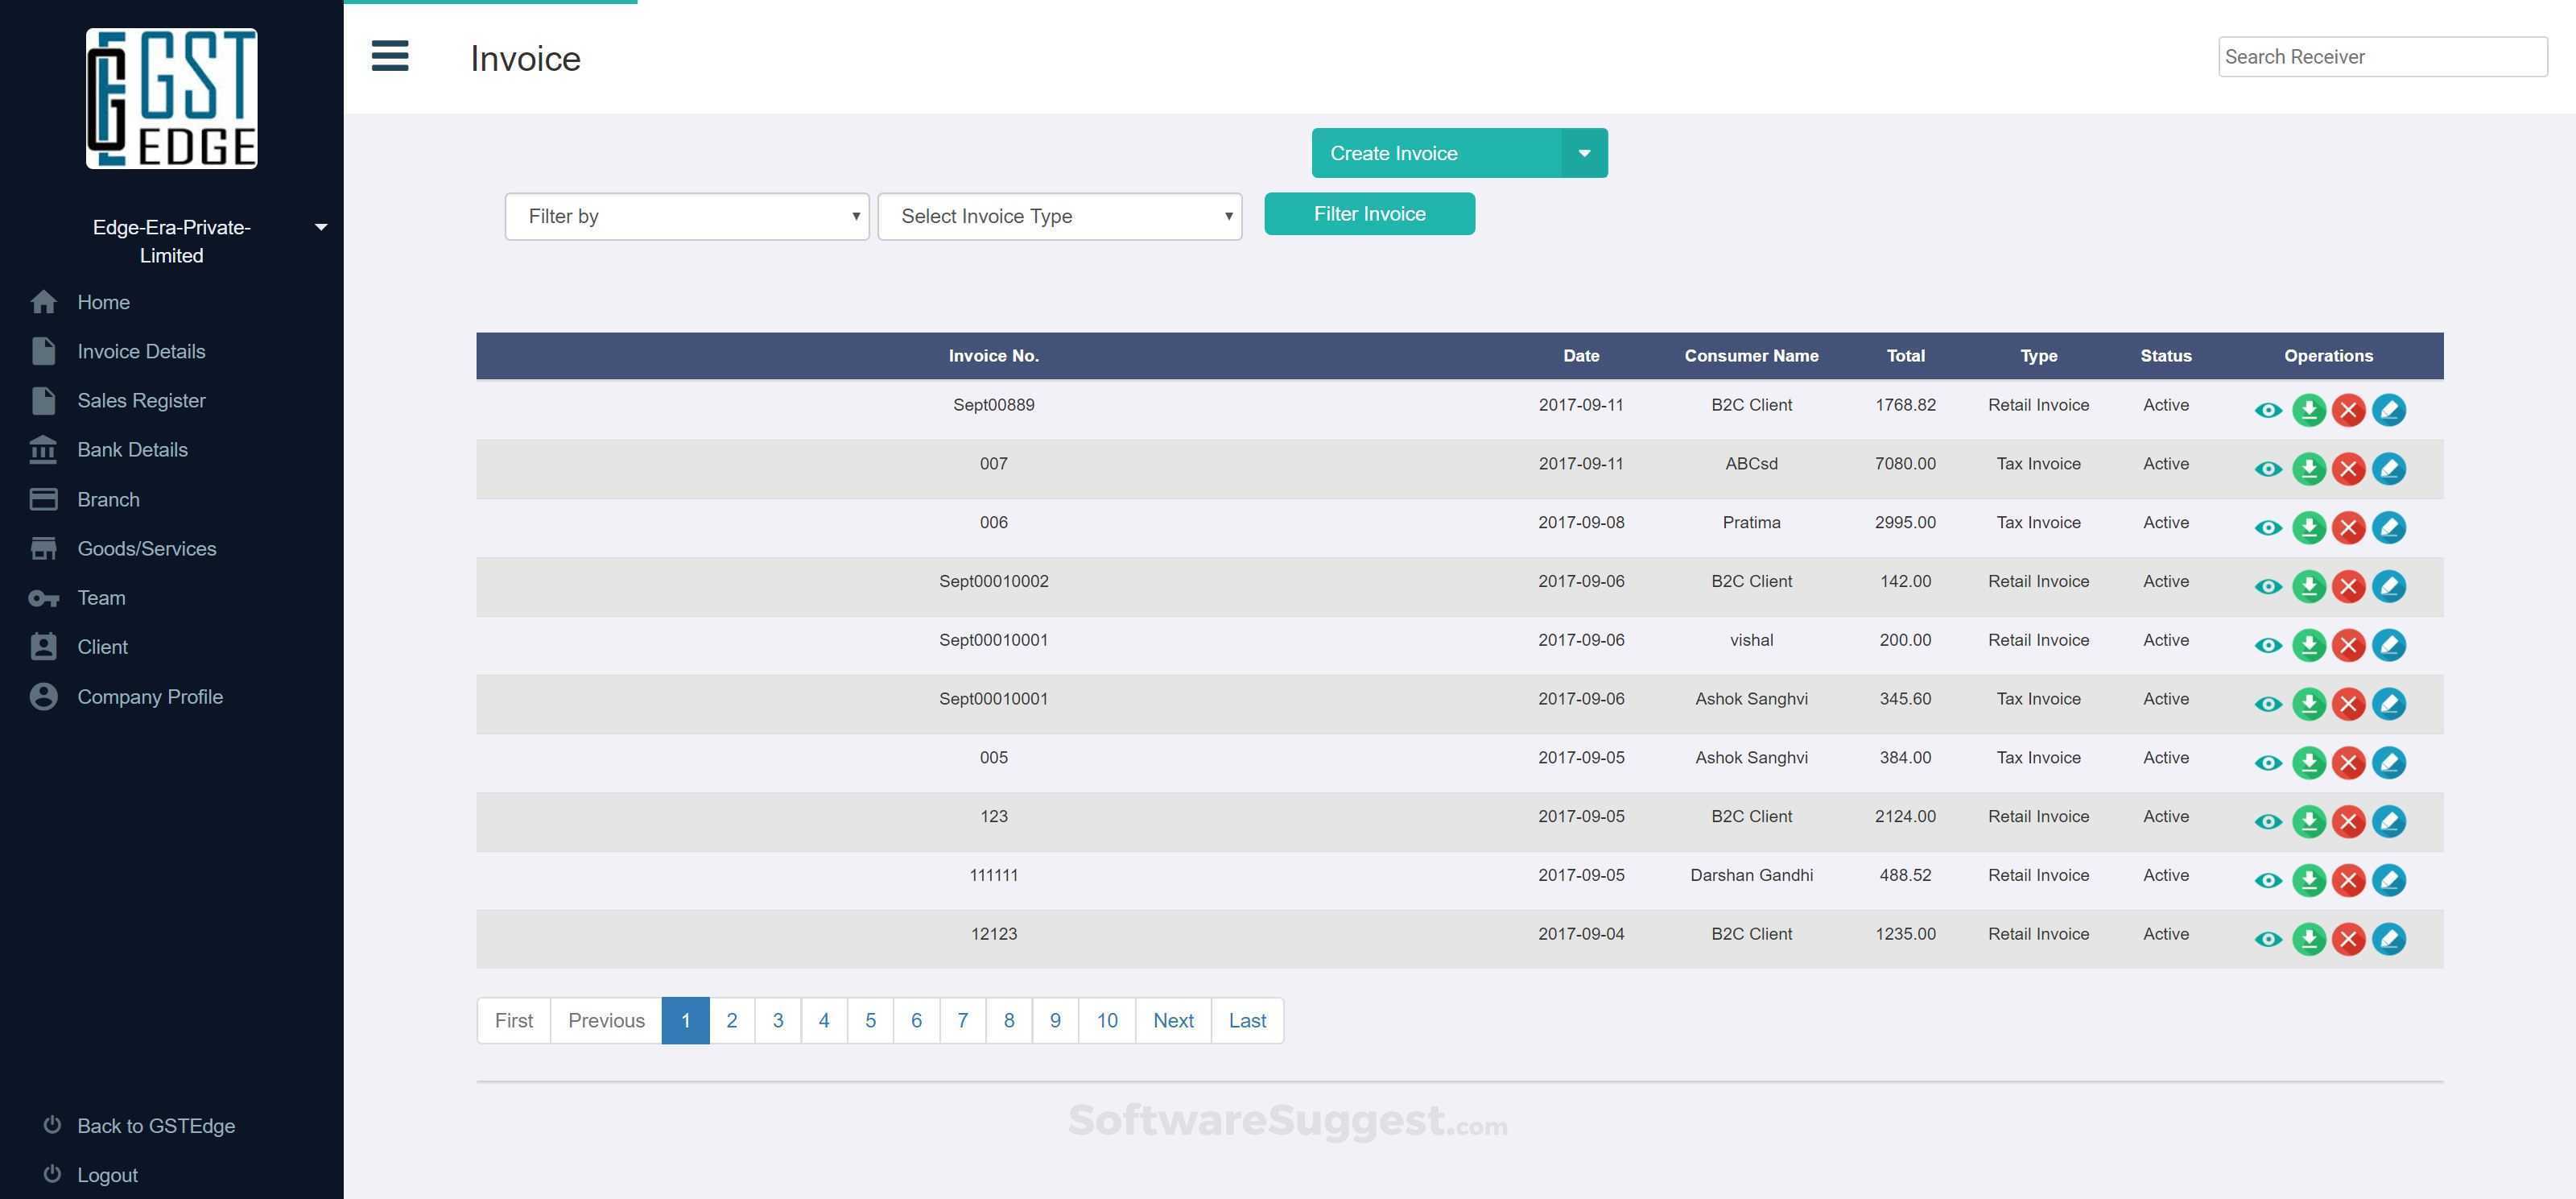Preview invoice Sept00010002 using eye icon
2576x1199 pixels.
click(x=2268, y=587)
